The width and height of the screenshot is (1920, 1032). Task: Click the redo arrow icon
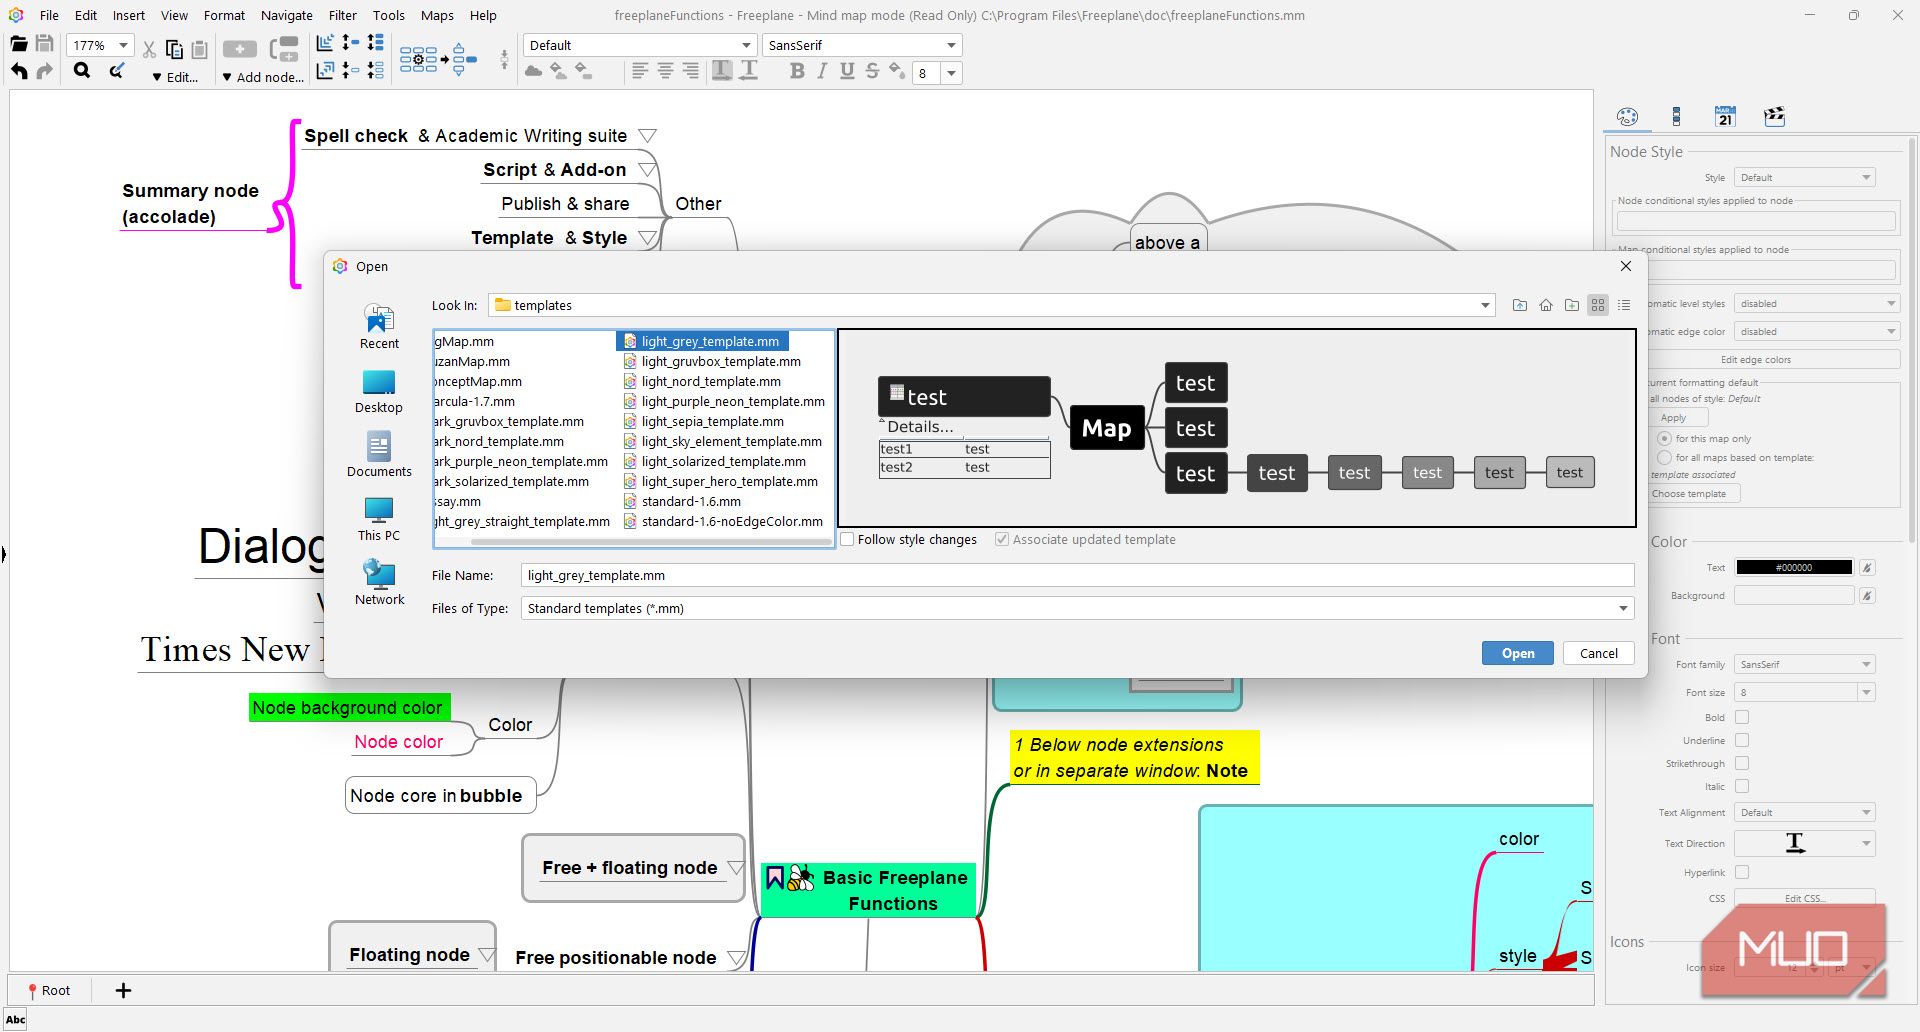44,71
